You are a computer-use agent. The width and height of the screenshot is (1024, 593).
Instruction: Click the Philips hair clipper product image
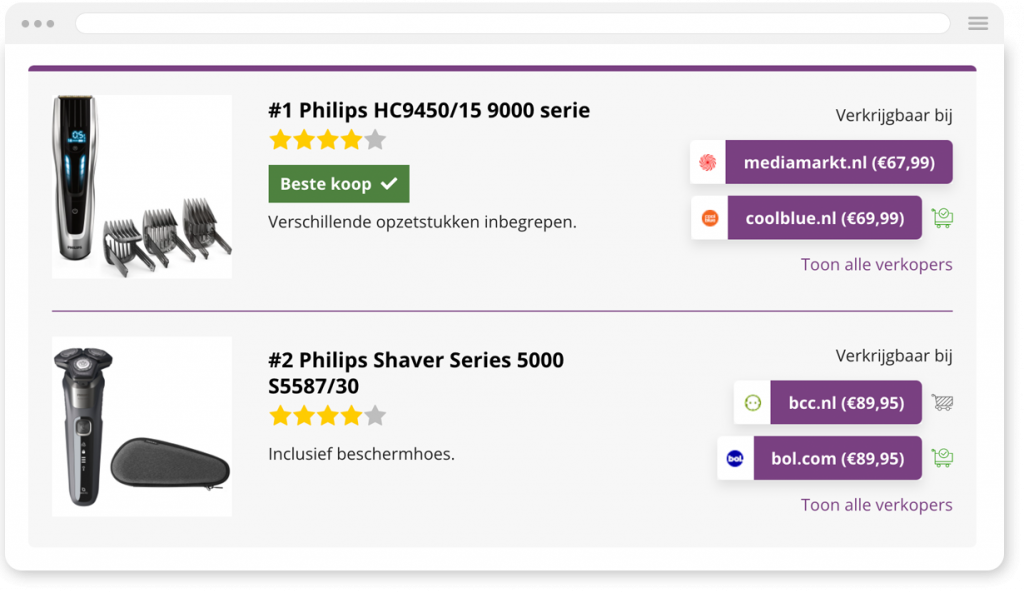[x=142, y=186]
